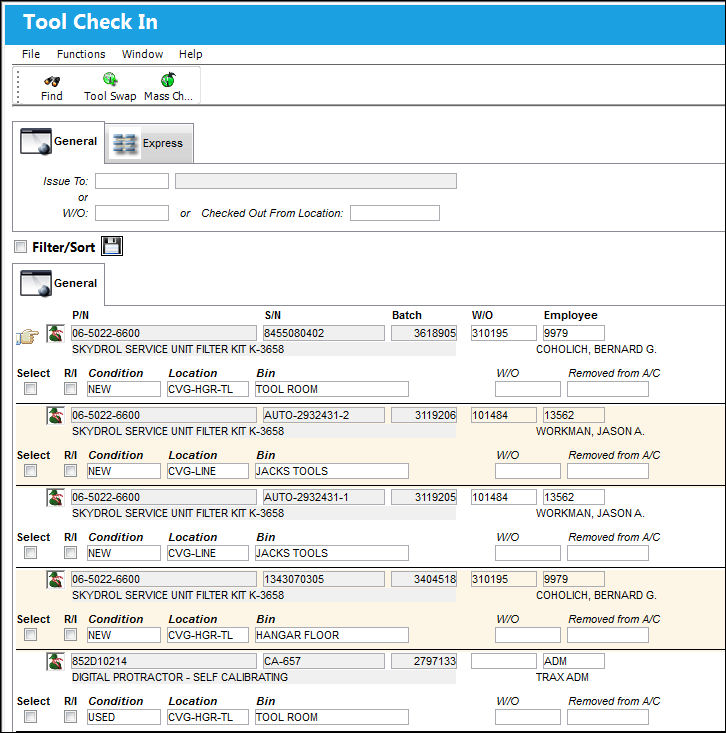Tick Select checkbox for CA-657 protractor row
The height and width of the screenshot is (733, 726).
click(x=30, y=716)
